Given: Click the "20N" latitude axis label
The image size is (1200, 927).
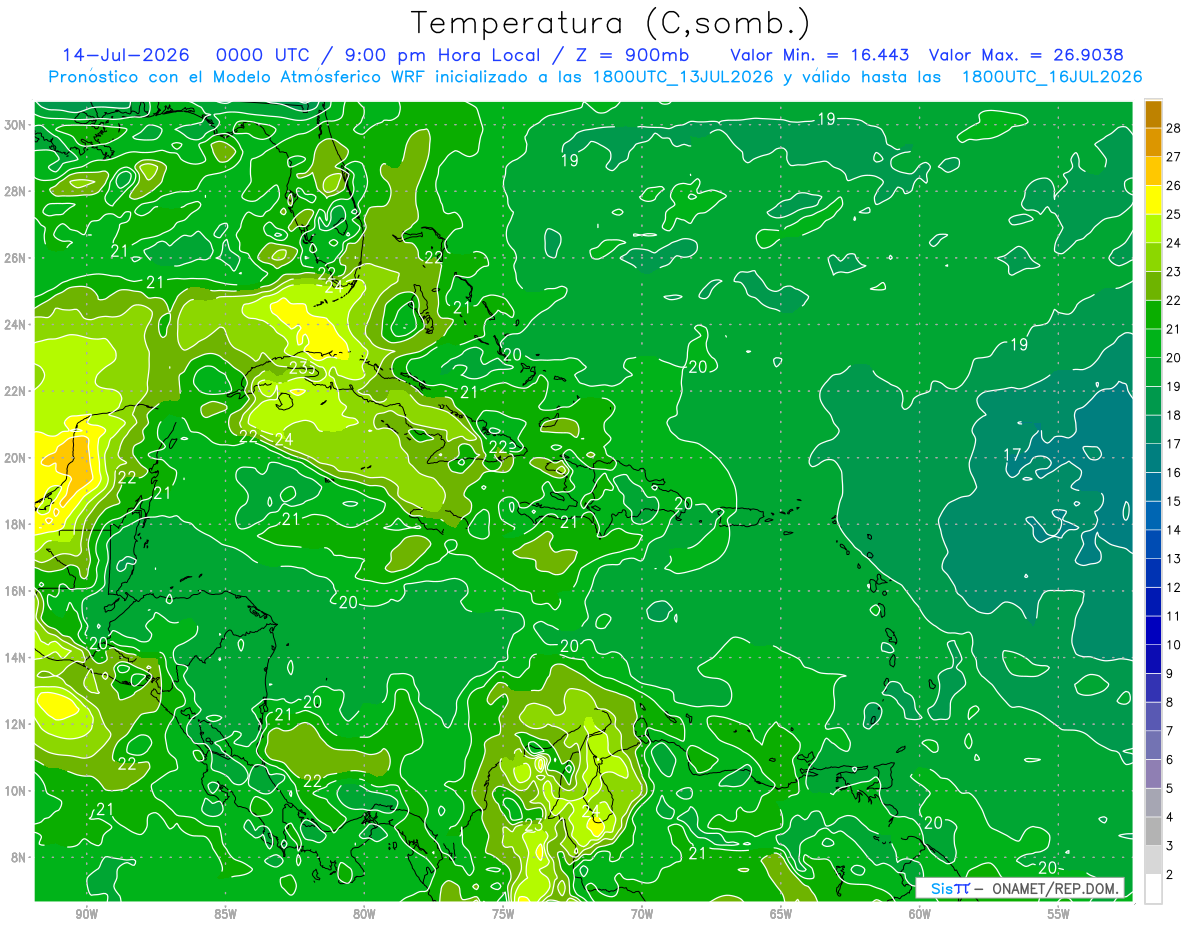Looking at the screenshot, I should pyautogui.click(x=16, y=458).
